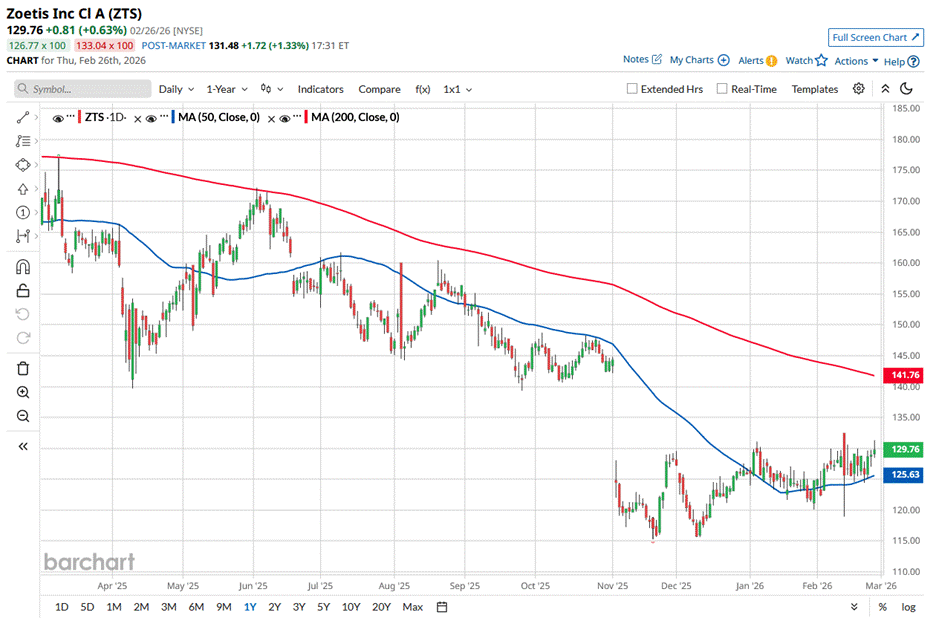
Task: Open the Fibonacci tools icon
Action: click(x=23, y=141)
